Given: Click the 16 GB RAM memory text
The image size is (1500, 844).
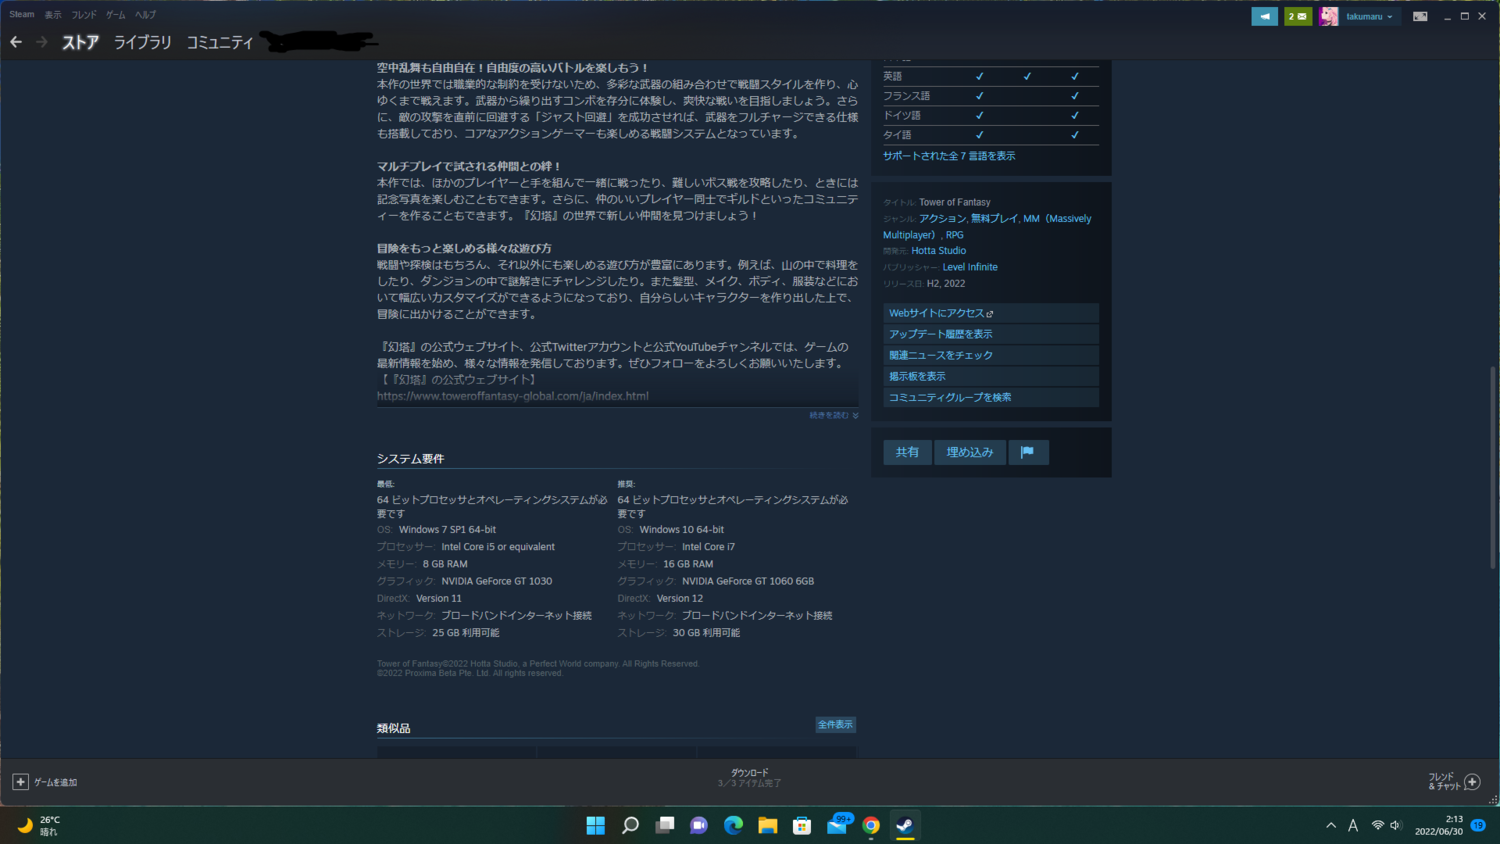Looking at the screenshot, I should pyautogui.click(x=688, y=564).
